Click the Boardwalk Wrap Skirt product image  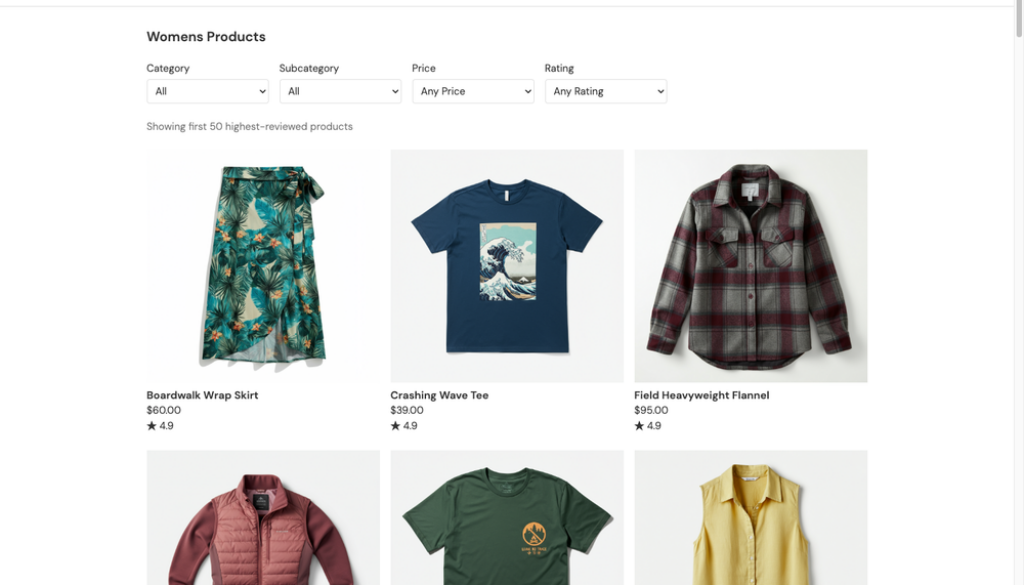pyautogui.click(x=262, y=266)
